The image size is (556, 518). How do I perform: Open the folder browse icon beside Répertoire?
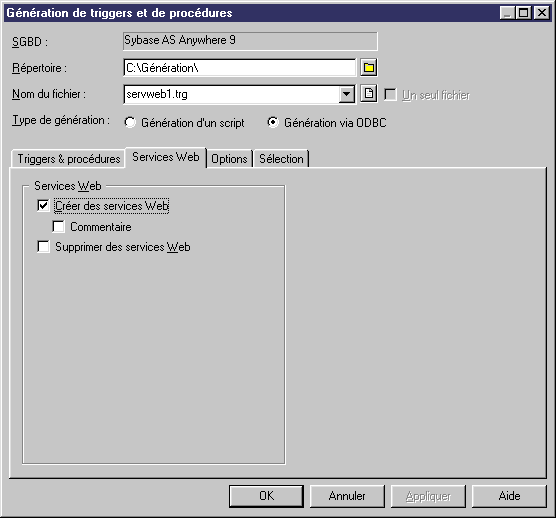(x=369, y=67)
